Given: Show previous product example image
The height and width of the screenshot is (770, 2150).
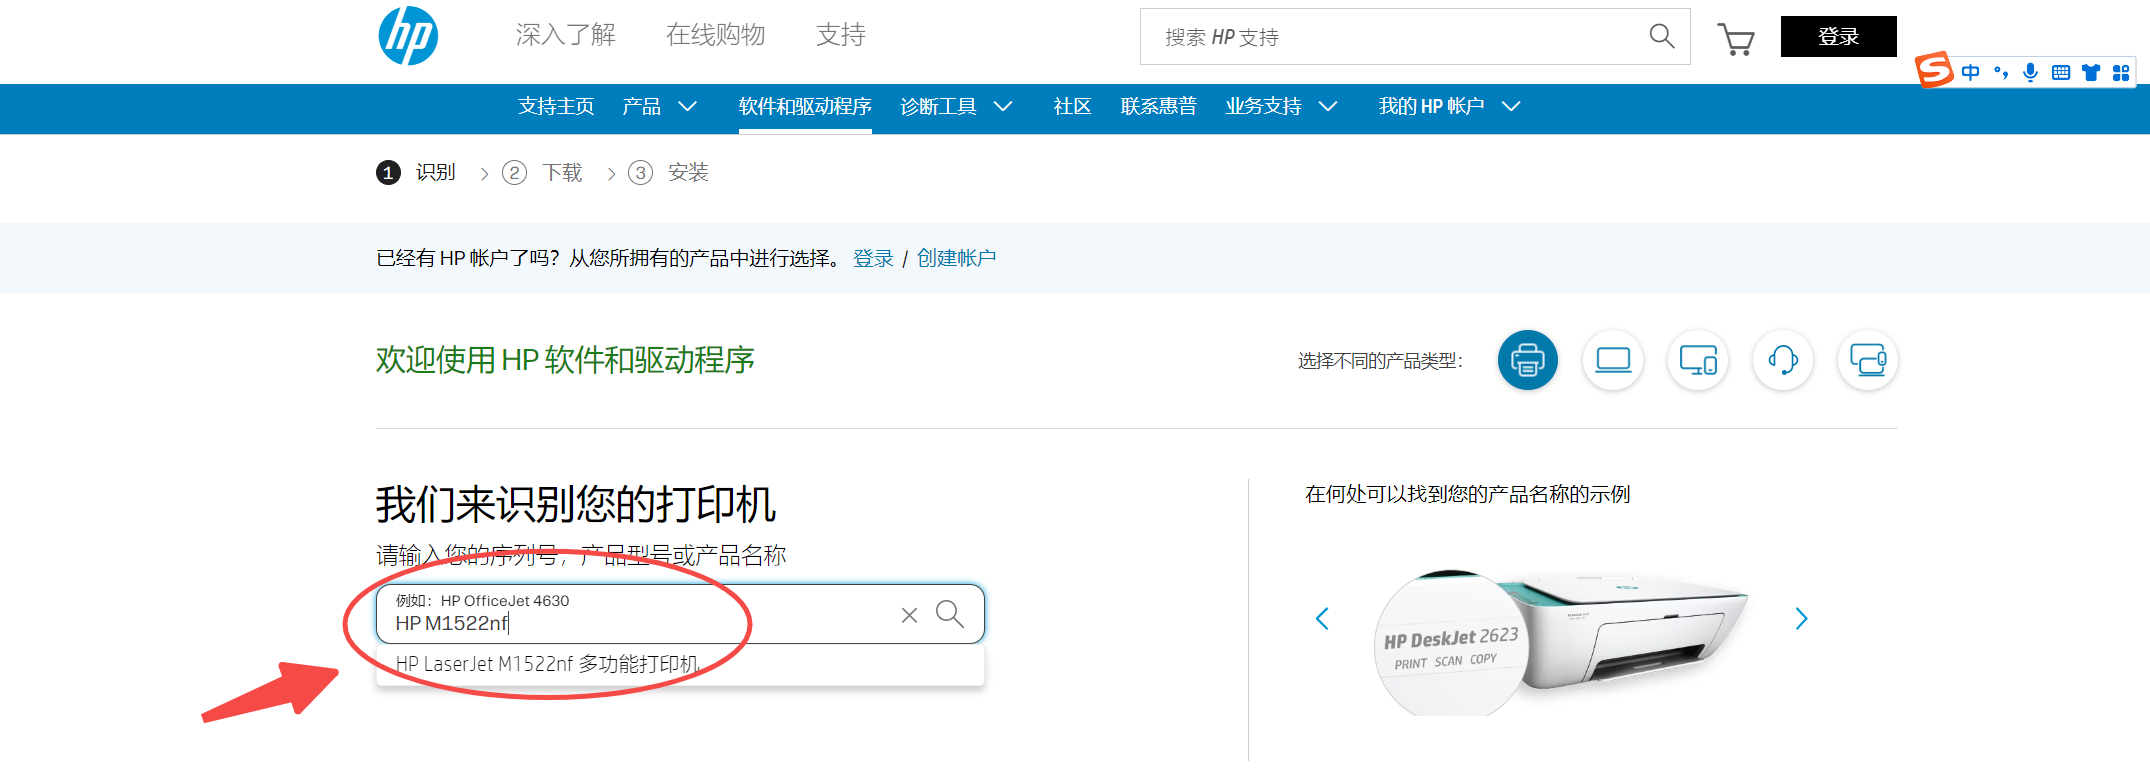Looking at the screenshot, I should pyautogui.click(x=1322, y=619).
